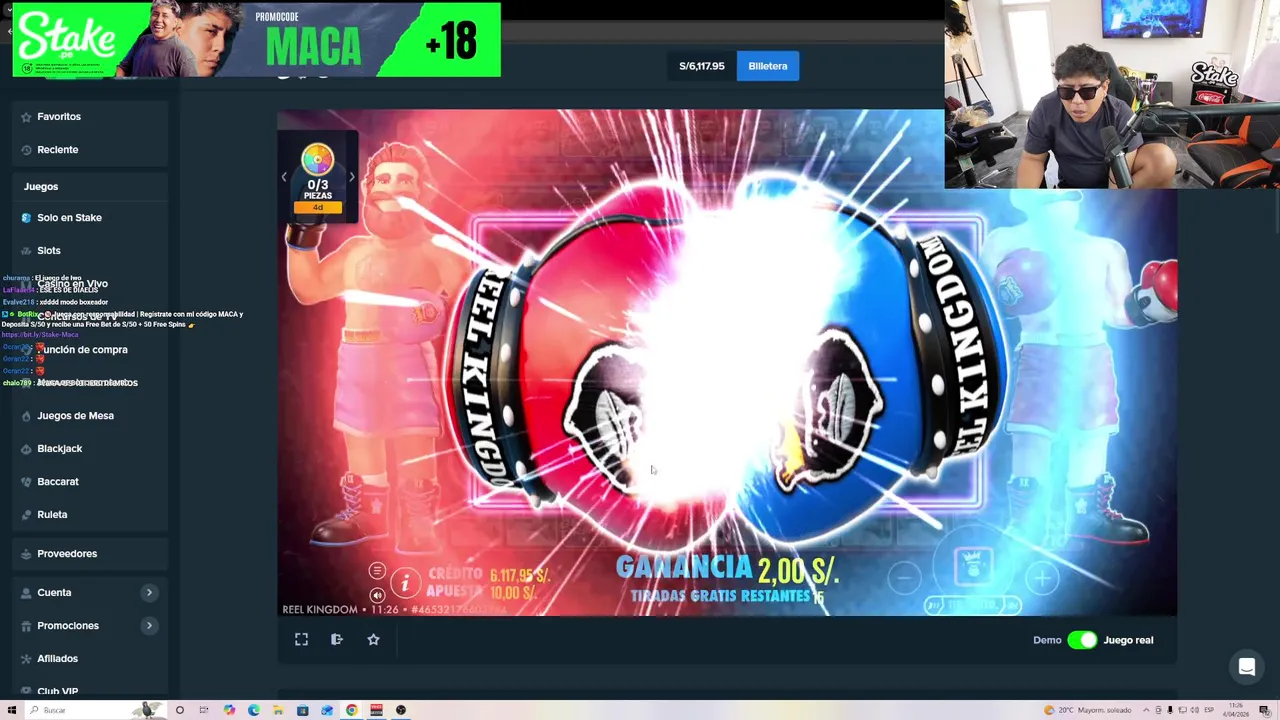Open Reciente in the sidebar

point(57,150)
